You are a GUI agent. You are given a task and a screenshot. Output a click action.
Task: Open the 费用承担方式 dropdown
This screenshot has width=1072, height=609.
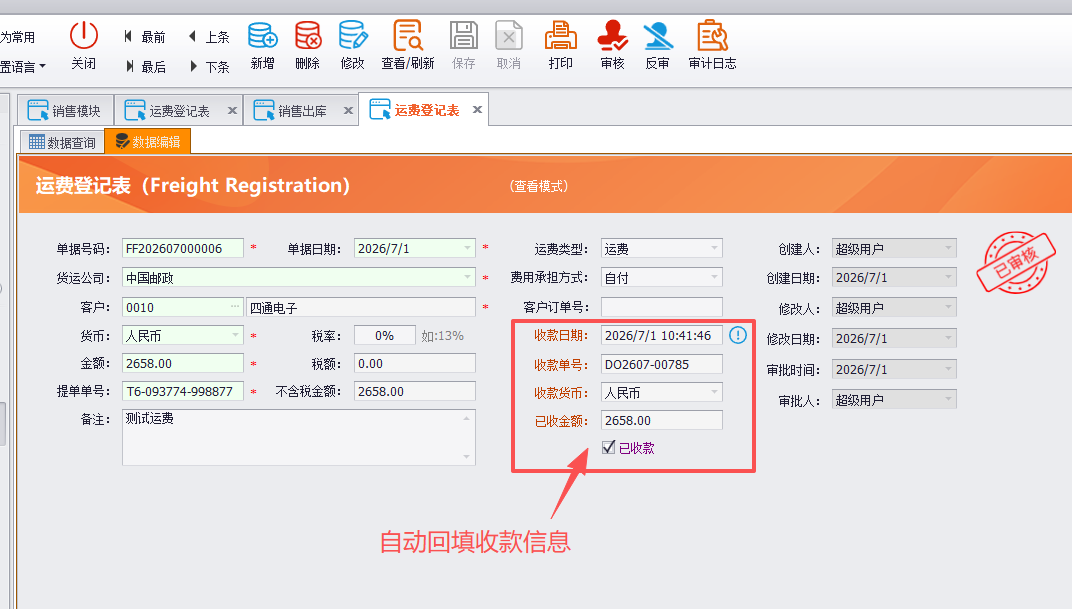(714, 278)
